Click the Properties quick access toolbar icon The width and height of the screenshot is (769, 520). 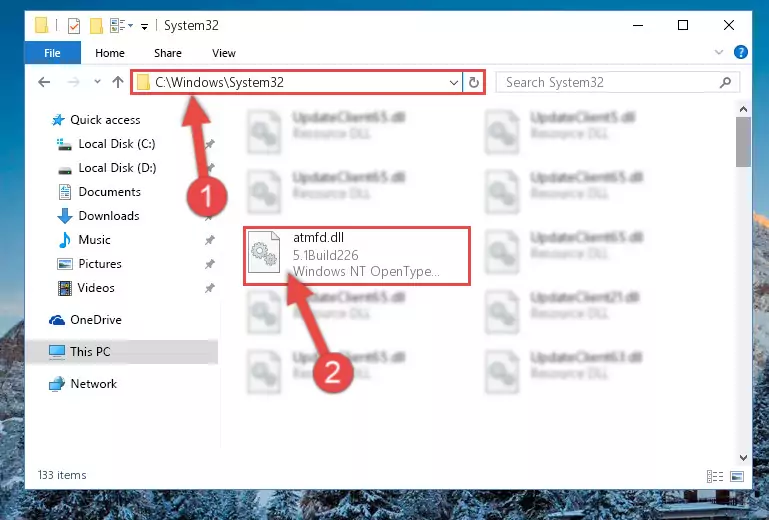(x=74, y=26)
